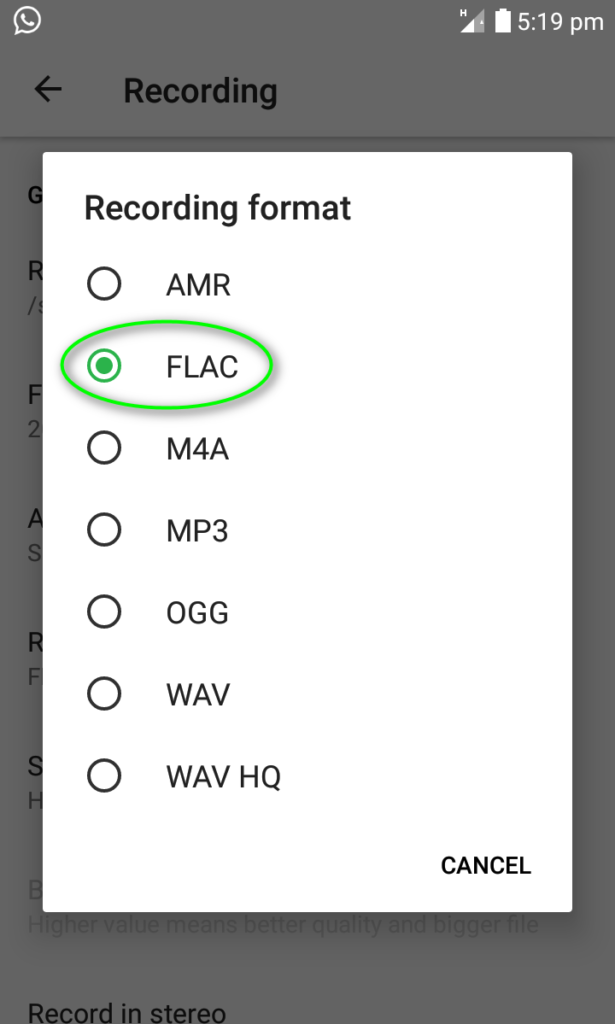Tap the OGG format label
Screen dimensions: 615x1024
pos(197,612)
